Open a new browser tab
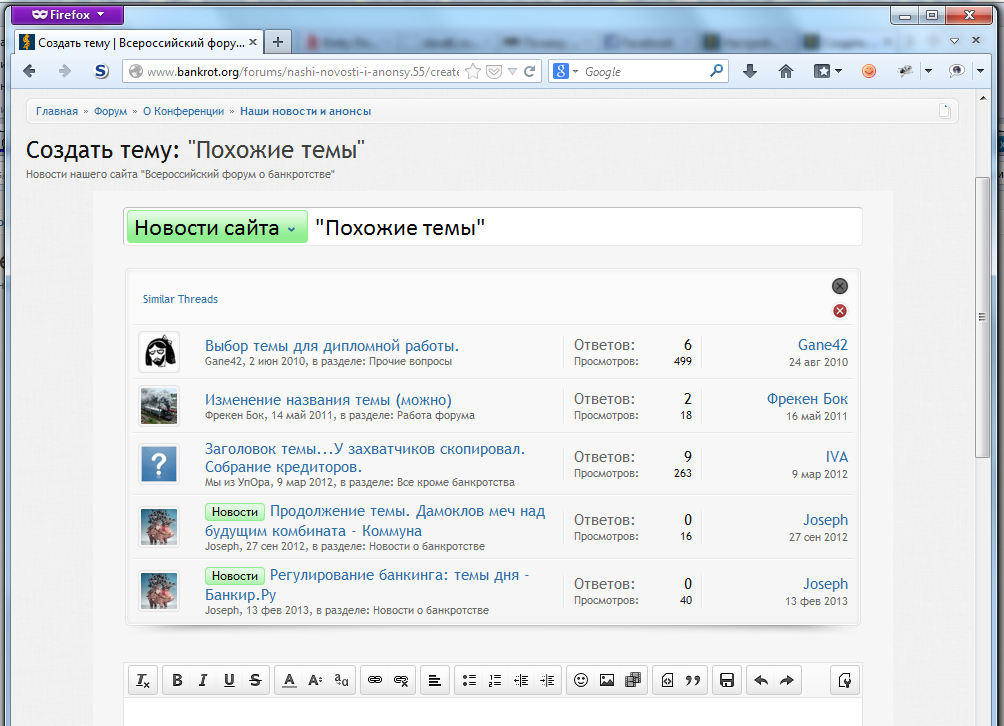The height and width of the screenshot is (726, 1004). tap(278, 41)
